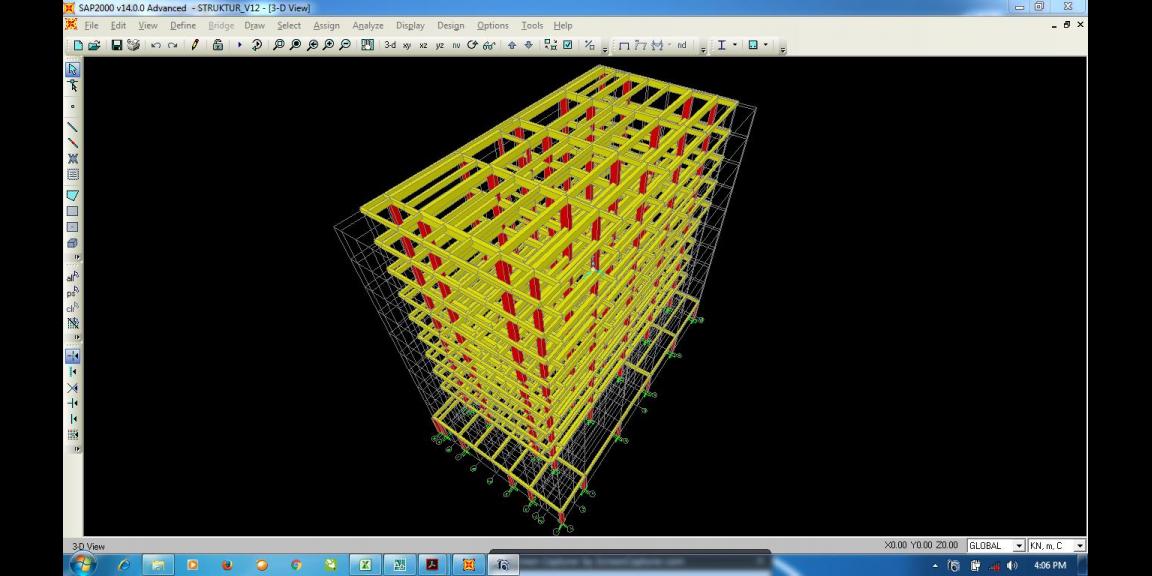Select the Draw Frame/Cable tool
The width and height of the screenshot is (1152, 576).
pyautogui.click(x=72, y=127)
